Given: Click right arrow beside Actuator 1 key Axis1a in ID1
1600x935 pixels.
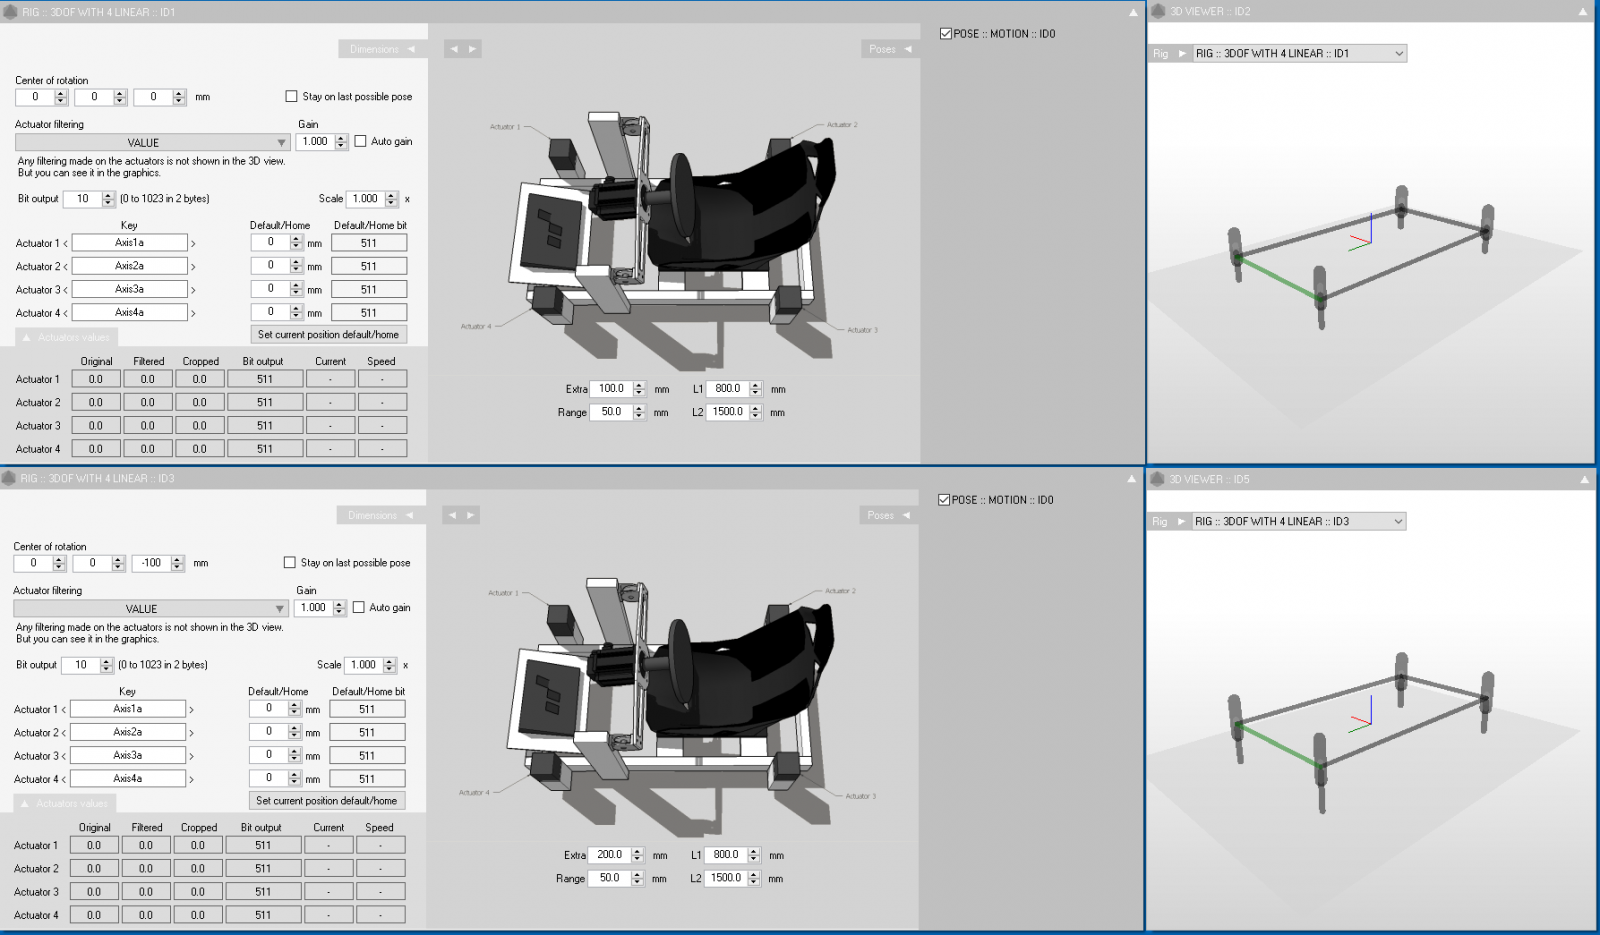Looking at the screenshot, I should 193,244.
